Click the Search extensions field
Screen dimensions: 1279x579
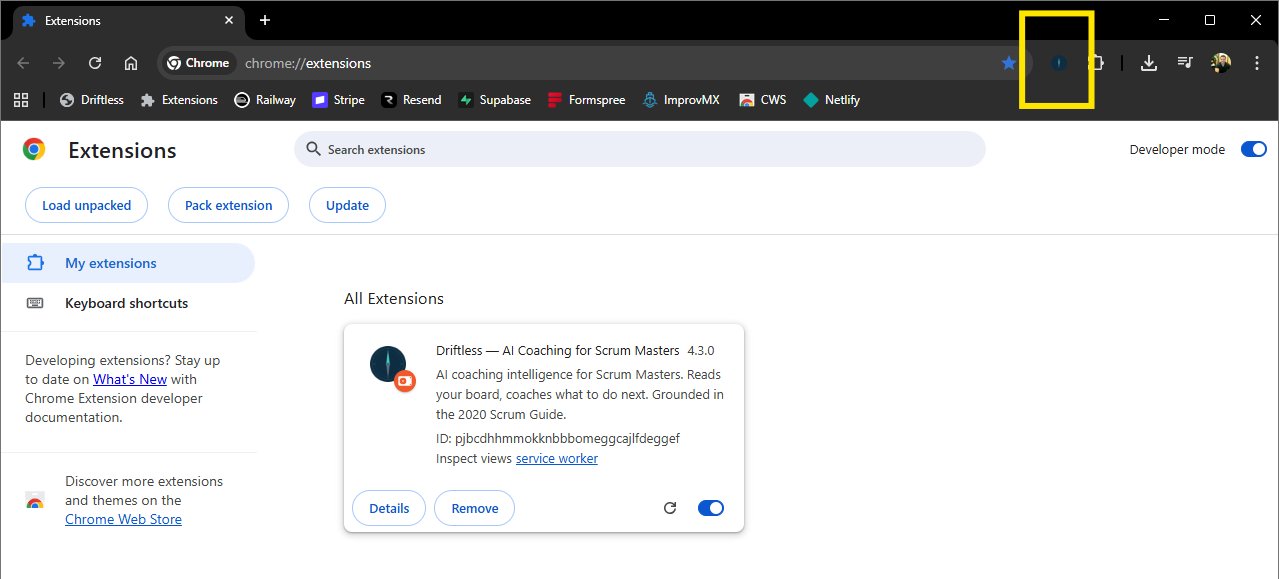tap(640, 149)
